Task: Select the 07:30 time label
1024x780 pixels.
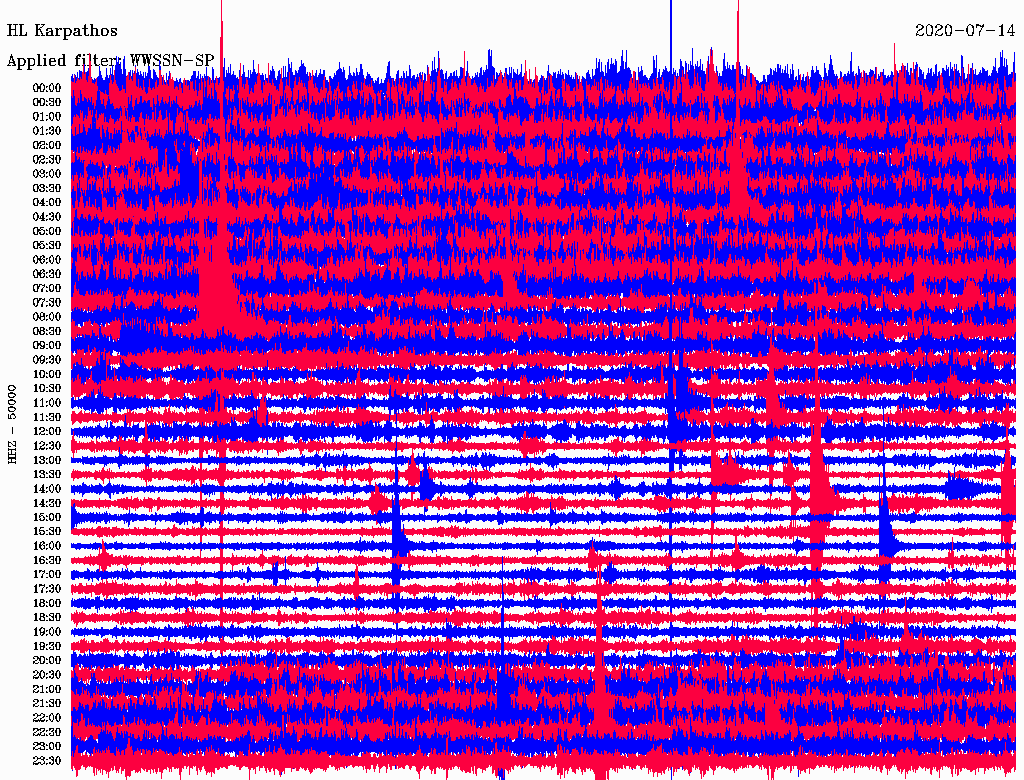Action: click(47, 303)
